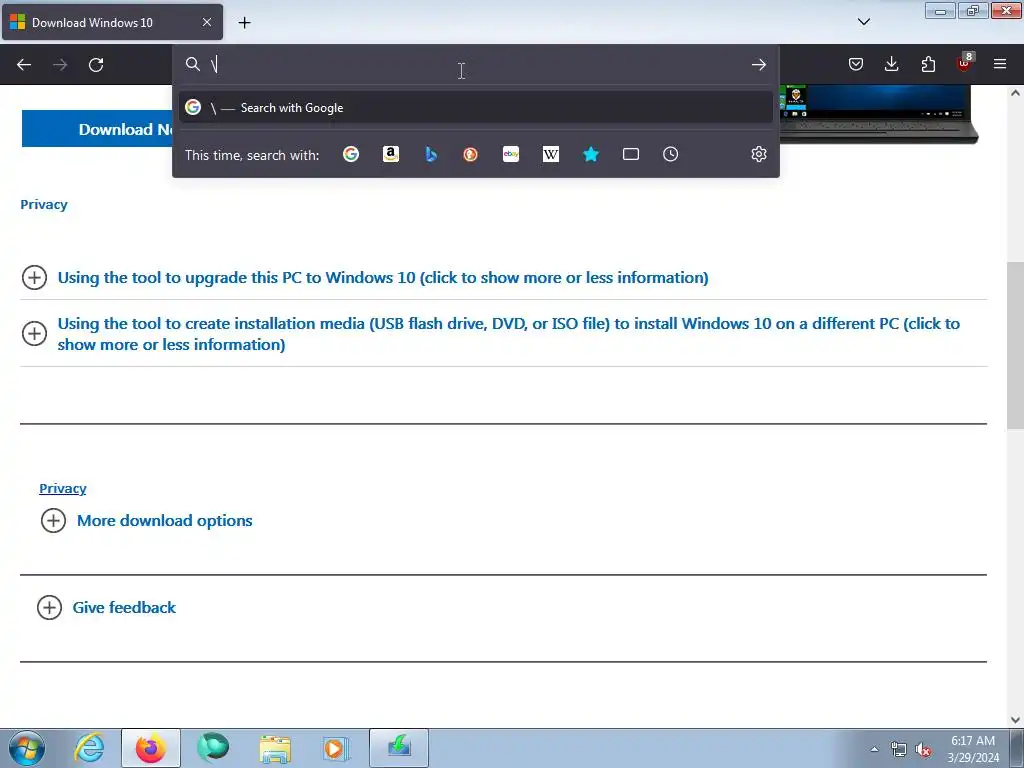
Task: Open the green orb app in the taskbar
Action: tap(214, 748)
